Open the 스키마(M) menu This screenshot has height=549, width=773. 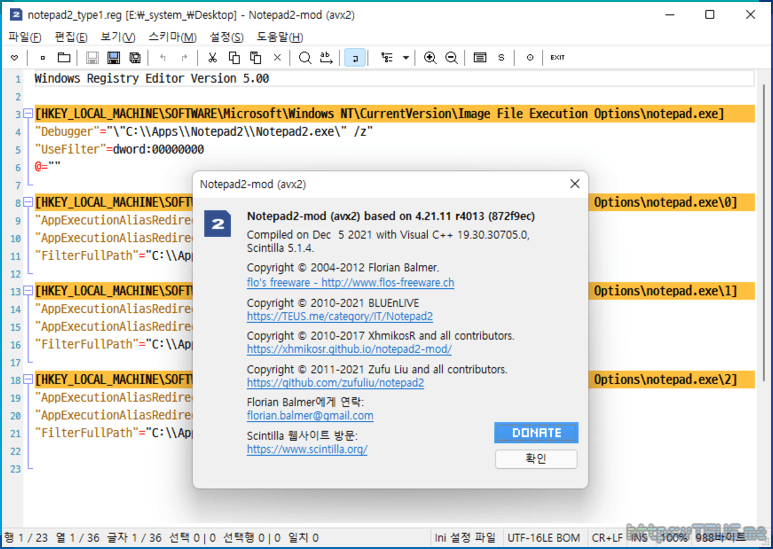click(173, 37)
